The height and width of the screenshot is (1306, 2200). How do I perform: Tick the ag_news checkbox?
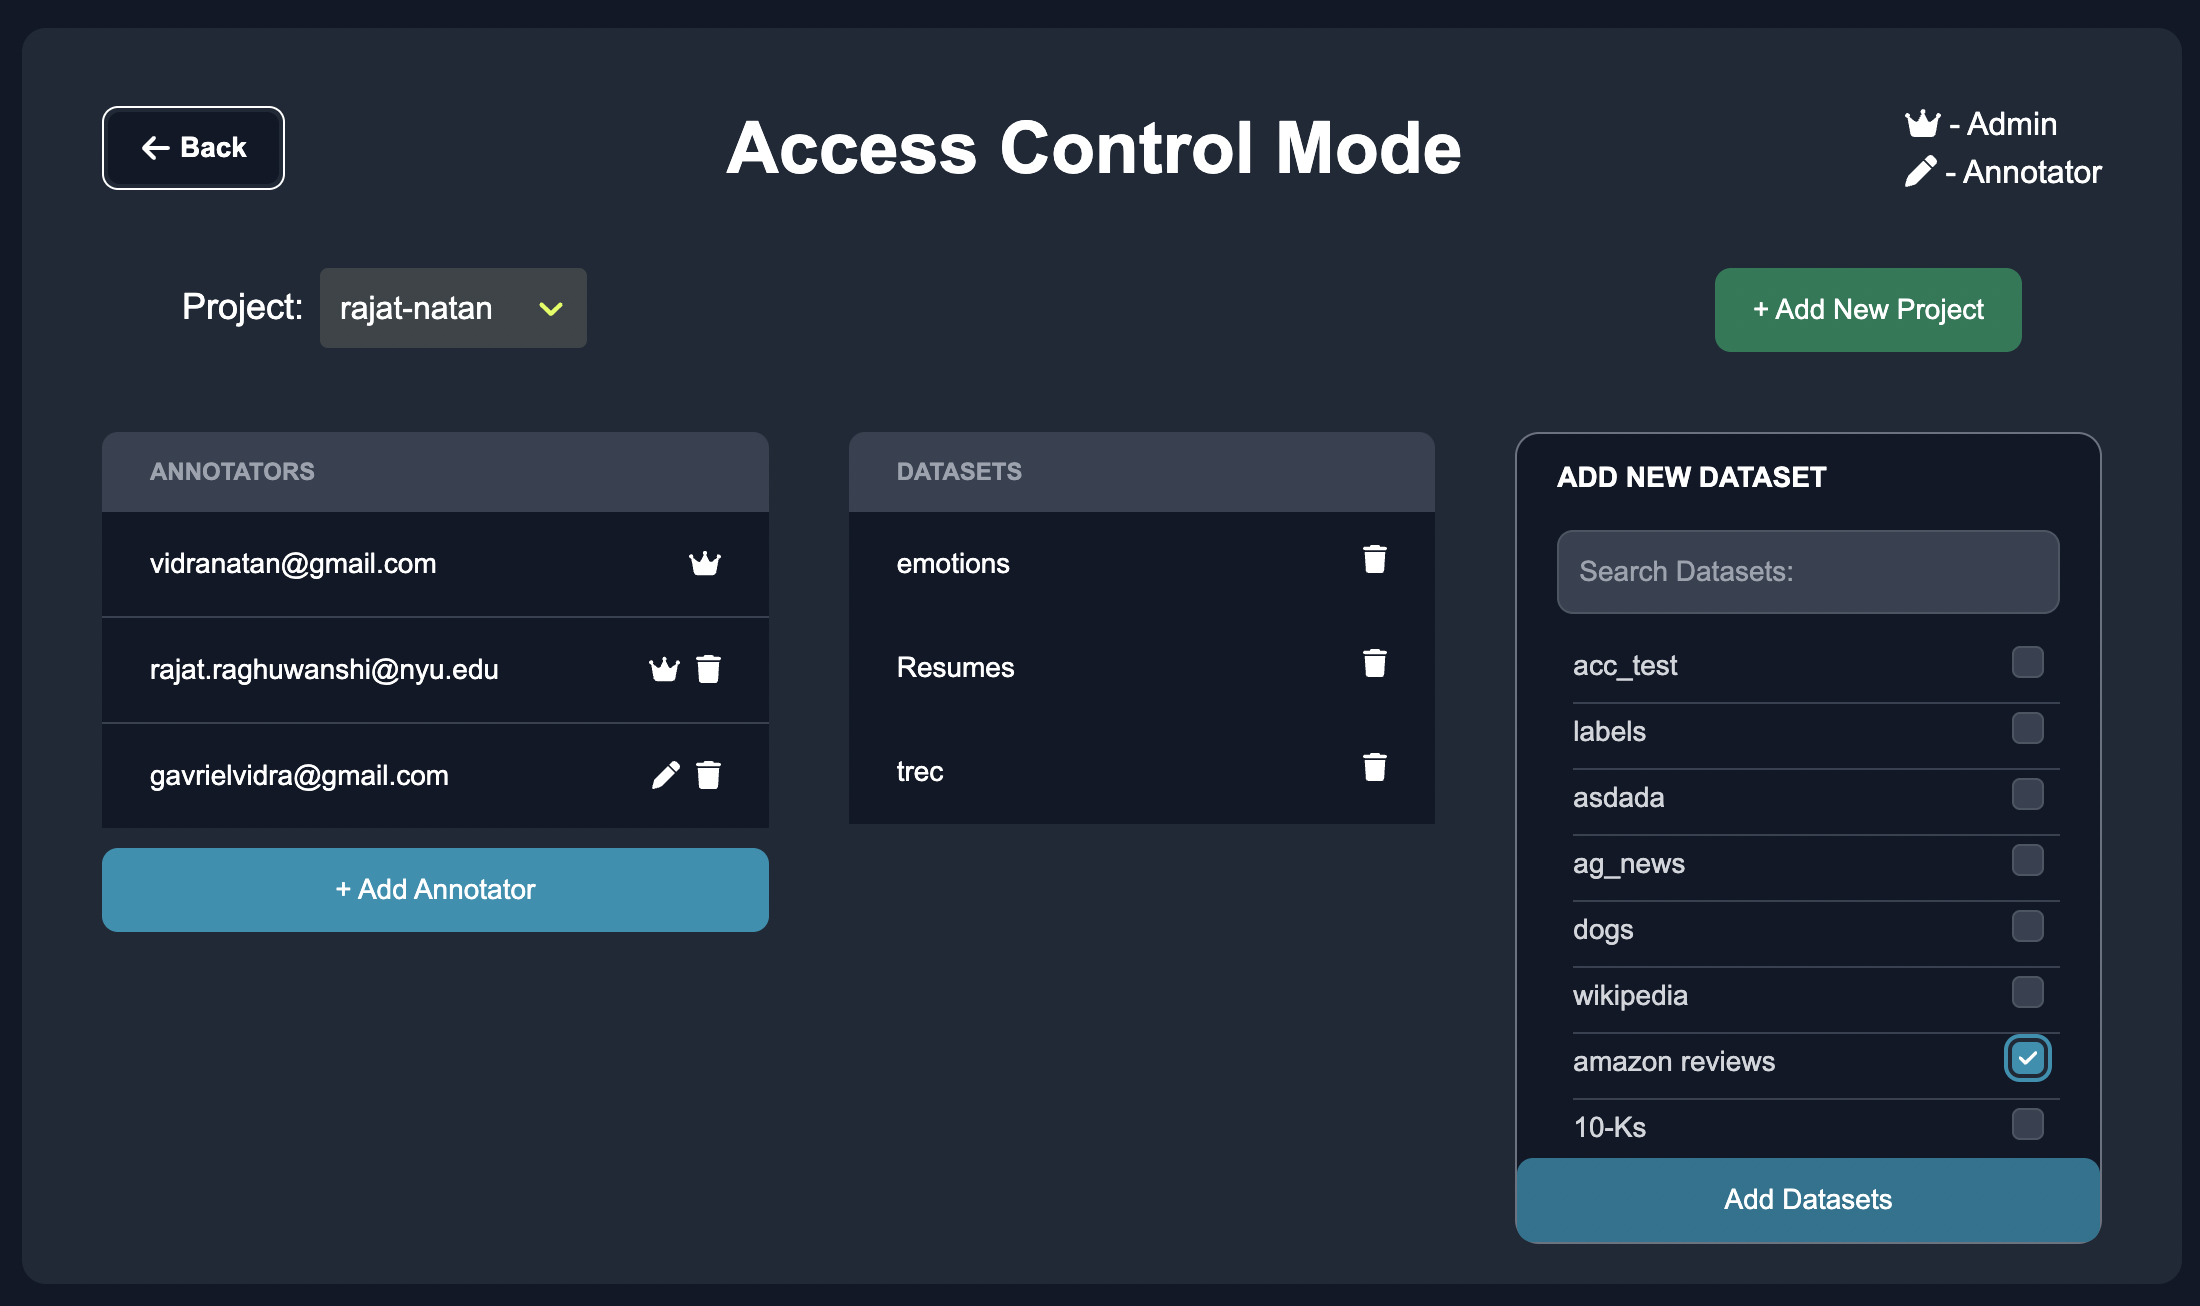pos(2027,860)
